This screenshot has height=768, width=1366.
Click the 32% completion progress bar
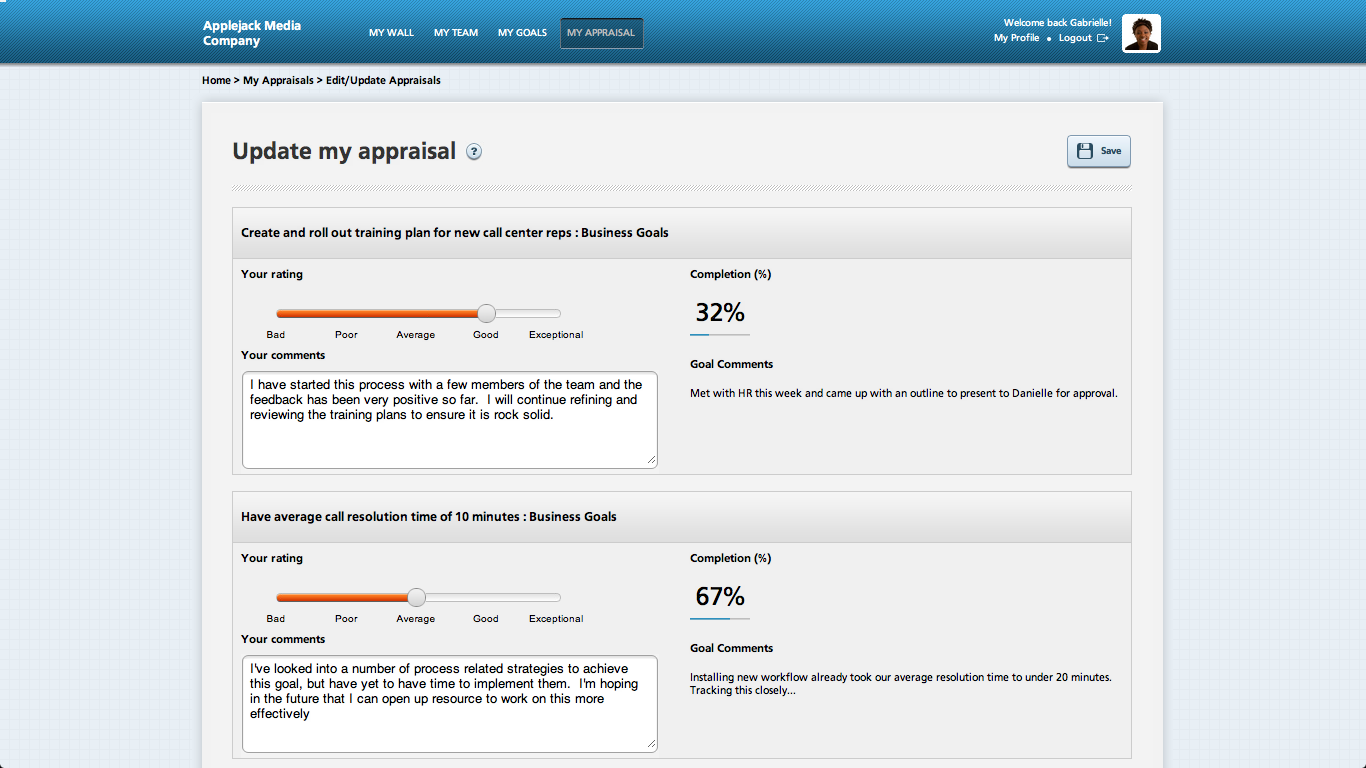(719, 334)
